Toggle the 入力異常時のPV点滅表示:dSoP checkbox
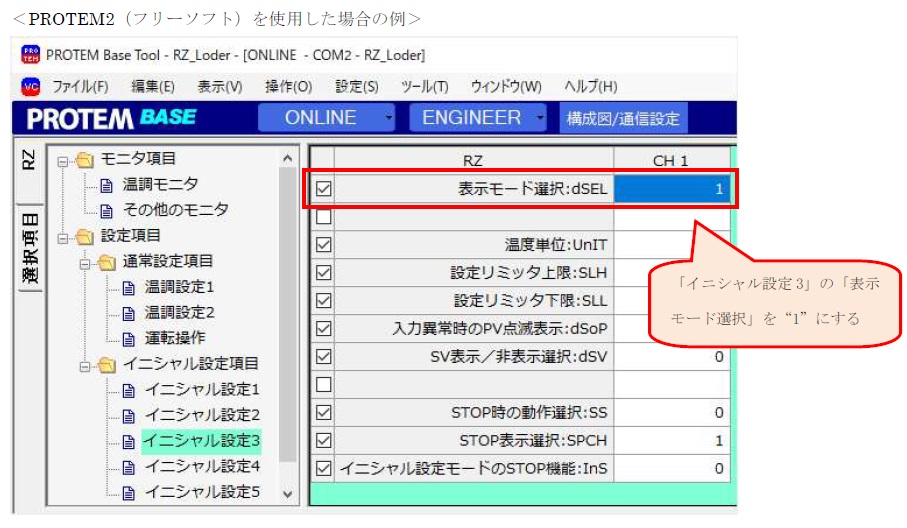Viewport: 907px width, 528px height. pyautogui.click(x=323, y=328)
